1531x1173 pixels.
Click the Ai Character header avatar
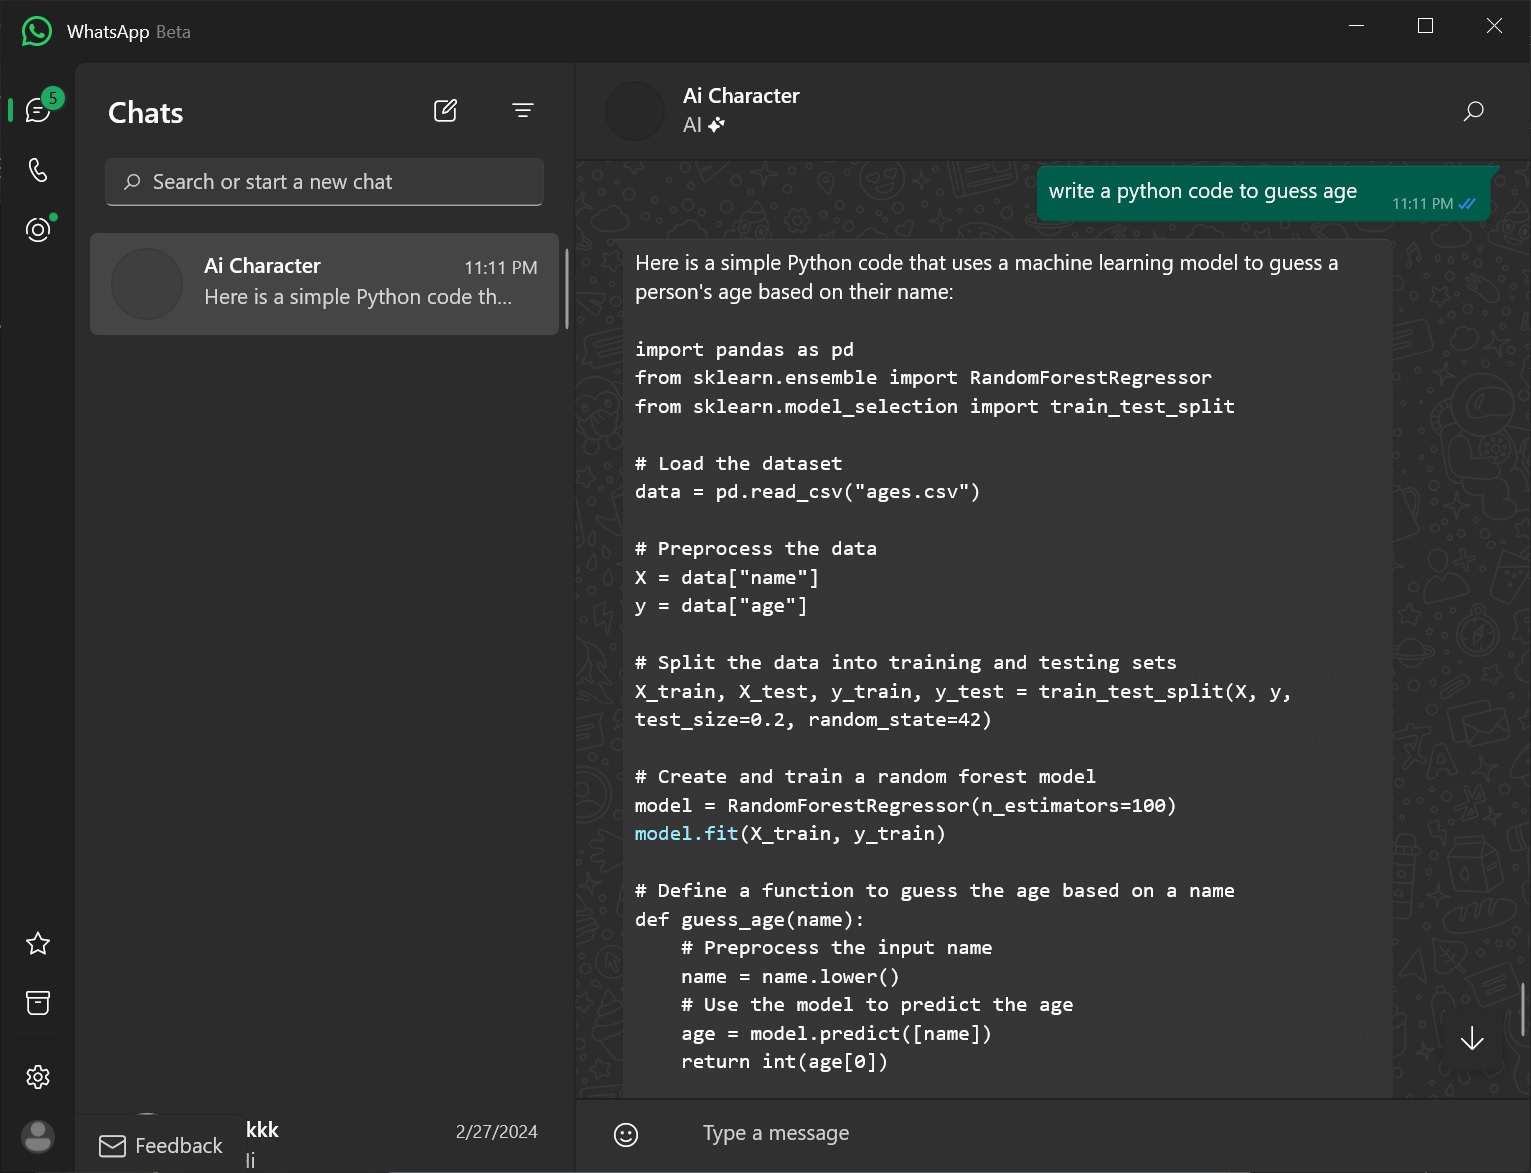point(635,111)
